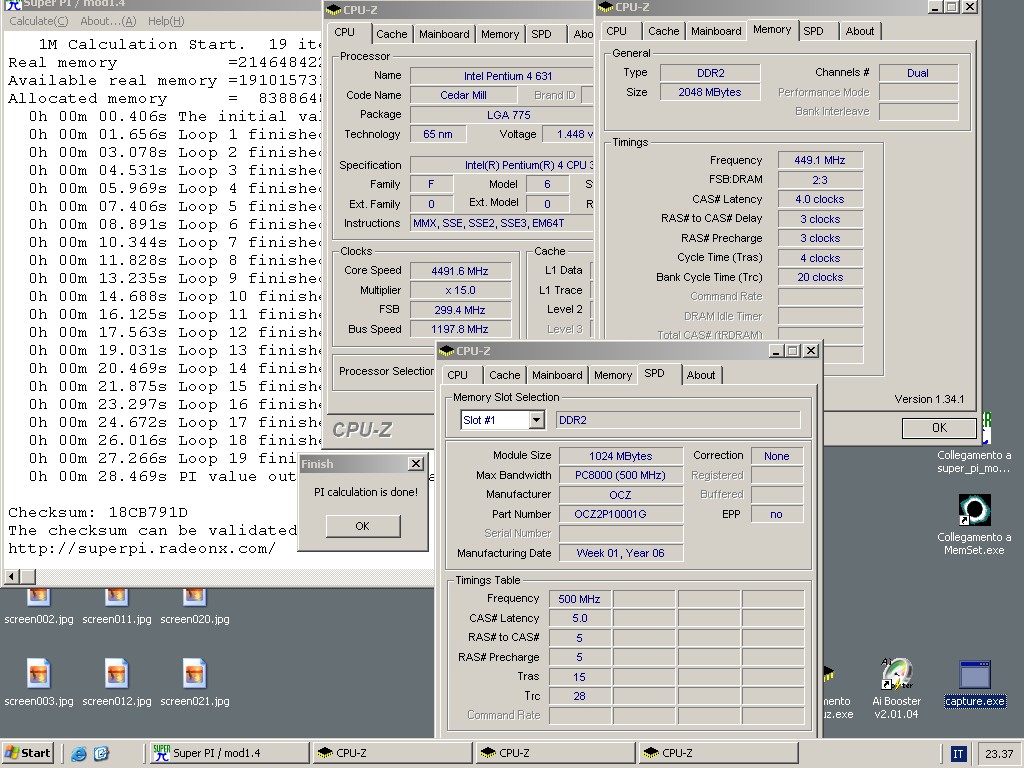Click the IT language indicator in the tray
1024x768 pixels.
tap(958, 754)
